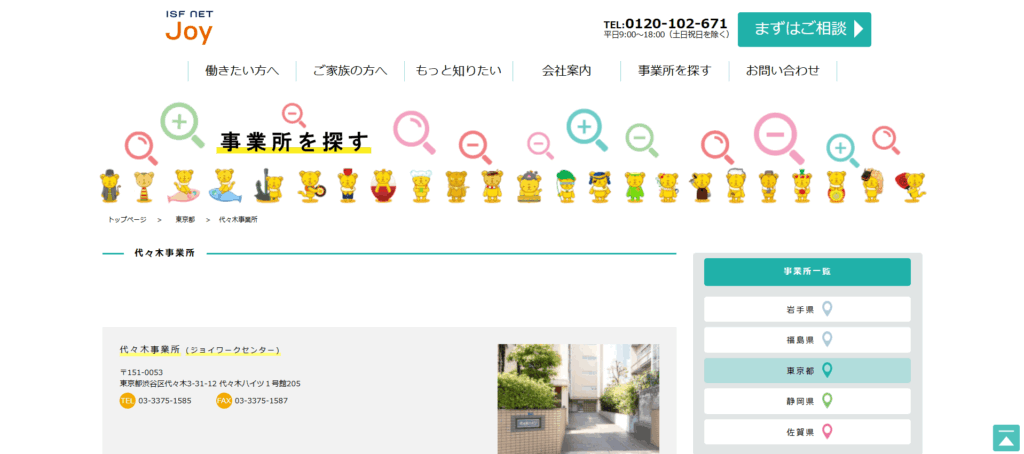Click the まずはご相談 consultation button

click(804, 29)
